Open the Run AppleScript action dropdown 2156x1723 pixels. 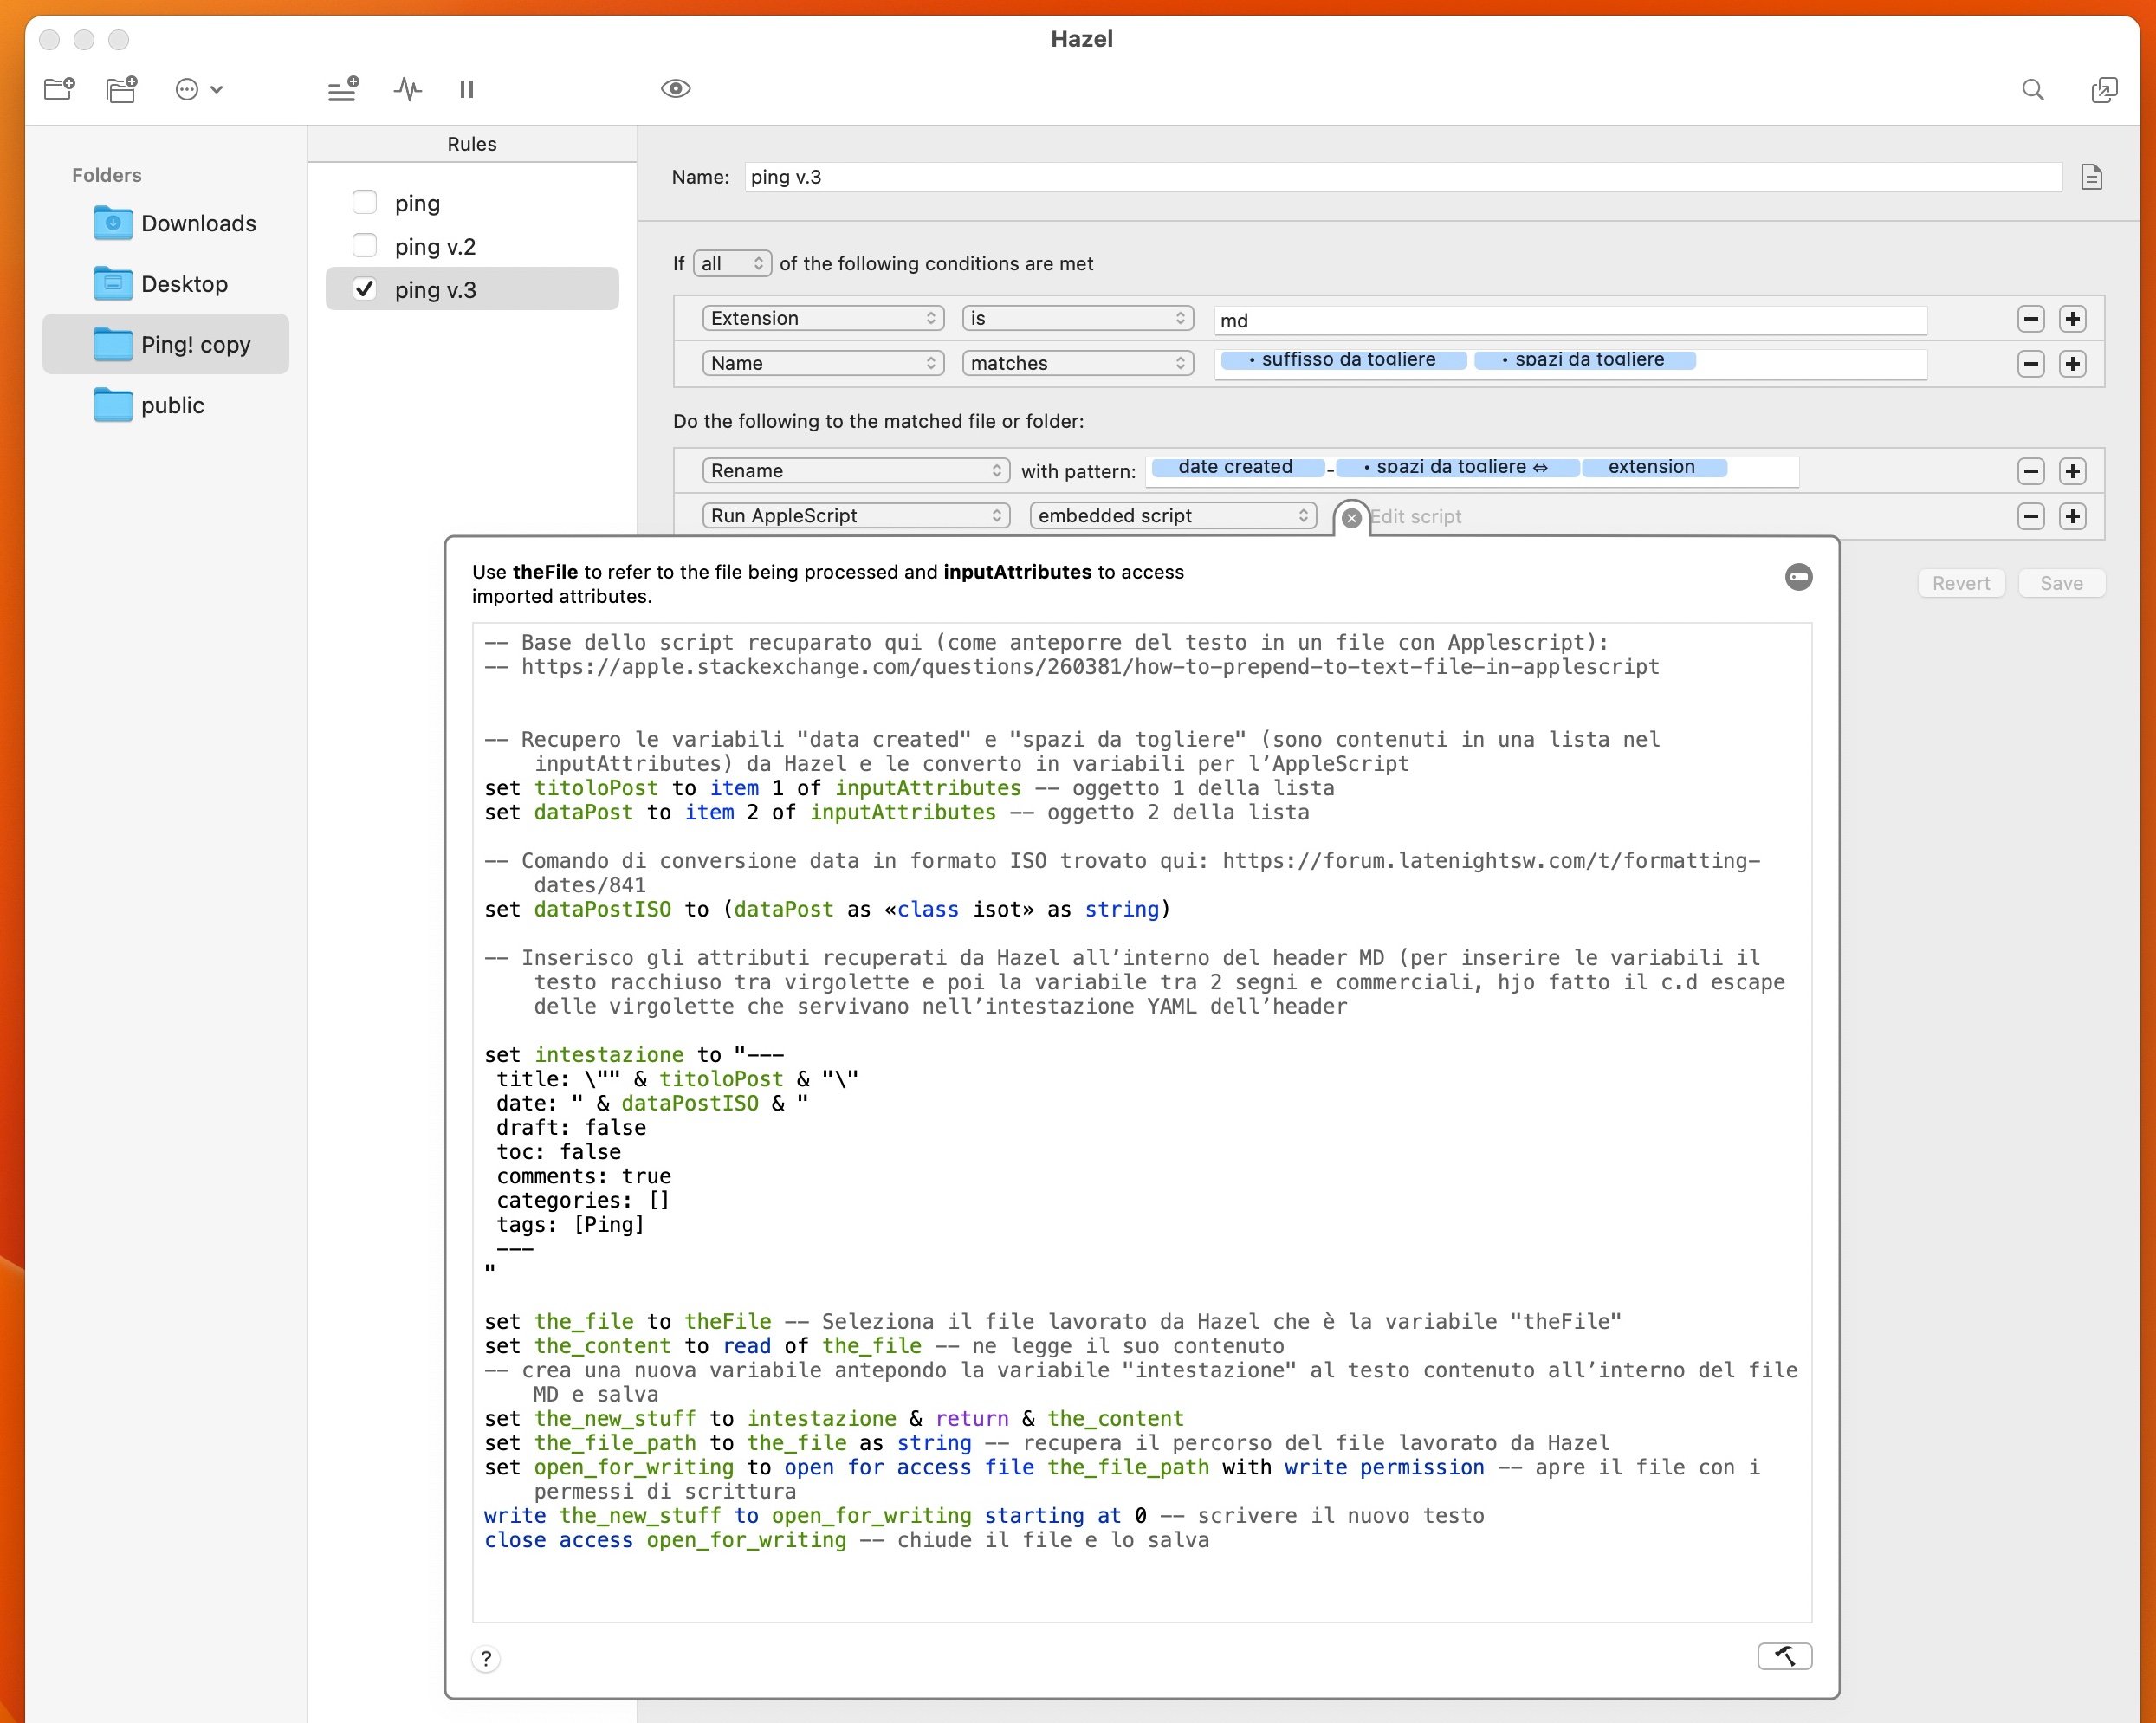(x=856, y=515)
